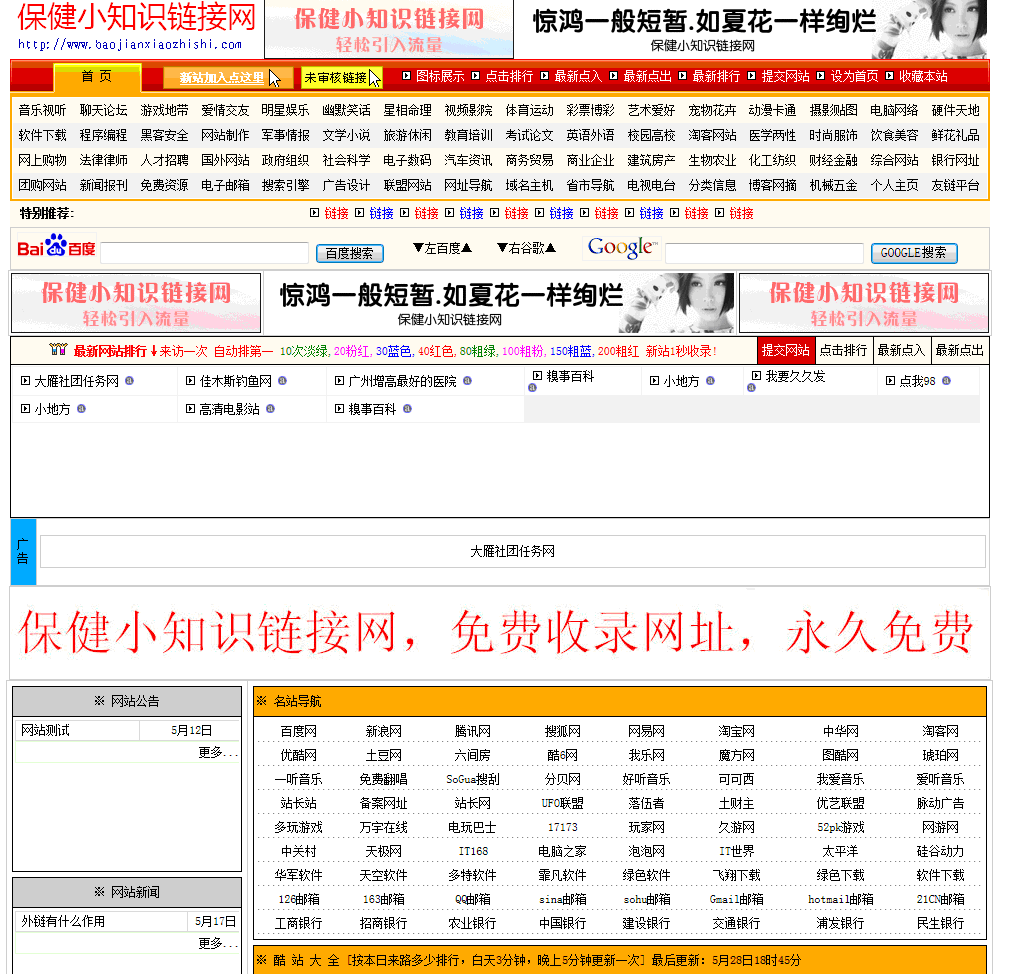Click the small icon after 佳木斯钓鱼网
The image size is (1019, 974).
(282, 381)
